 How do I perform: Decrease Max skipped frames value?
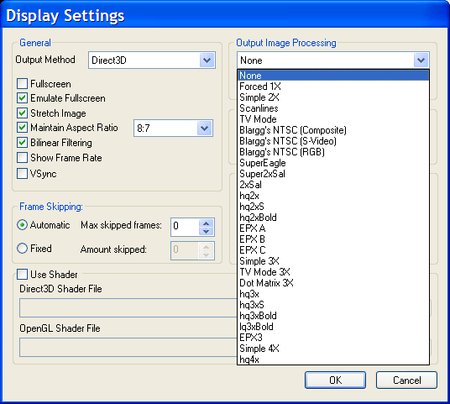pos(206,231)
